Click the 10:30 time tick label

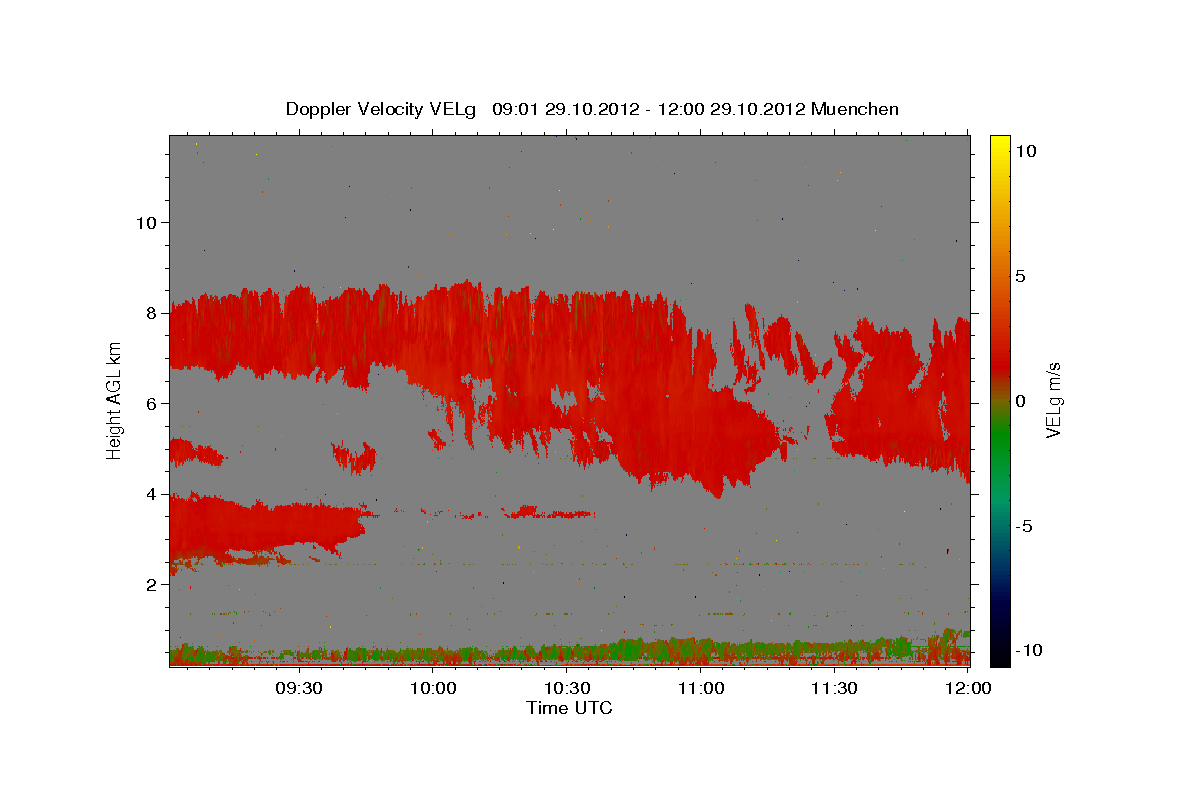point(567,688)
